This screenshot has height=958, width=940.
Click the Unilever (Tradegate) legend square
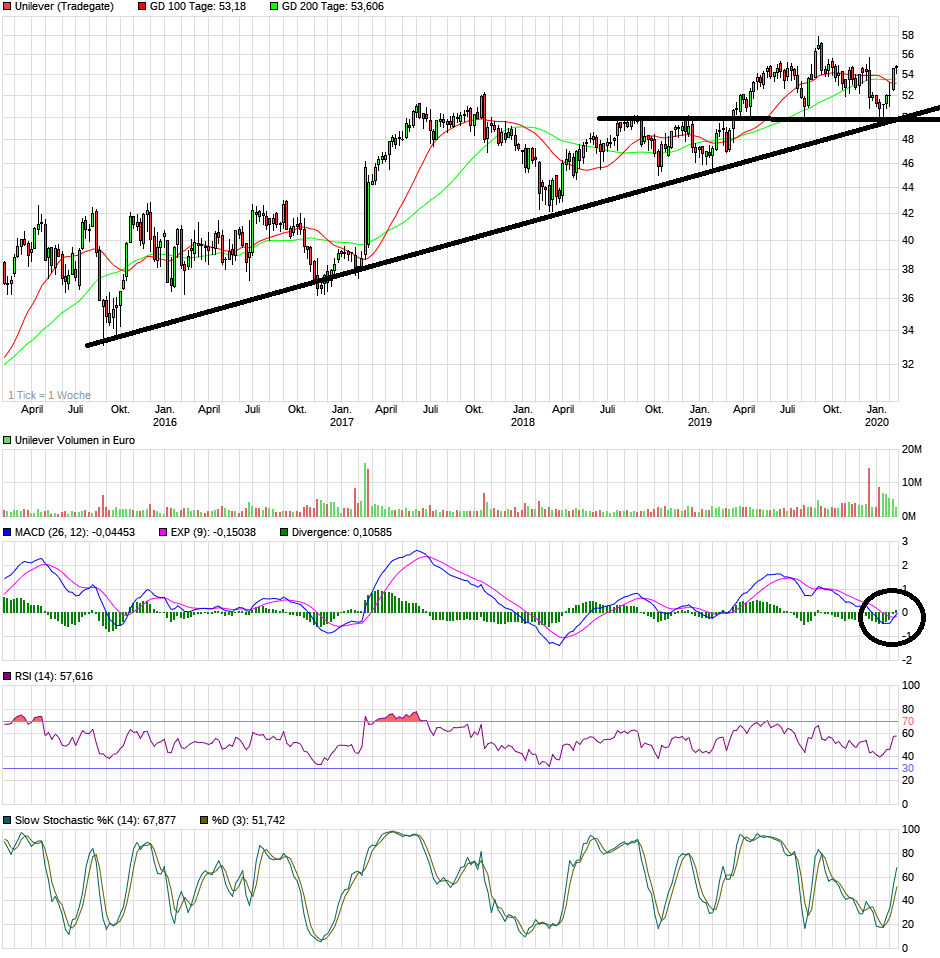point(6,7)
